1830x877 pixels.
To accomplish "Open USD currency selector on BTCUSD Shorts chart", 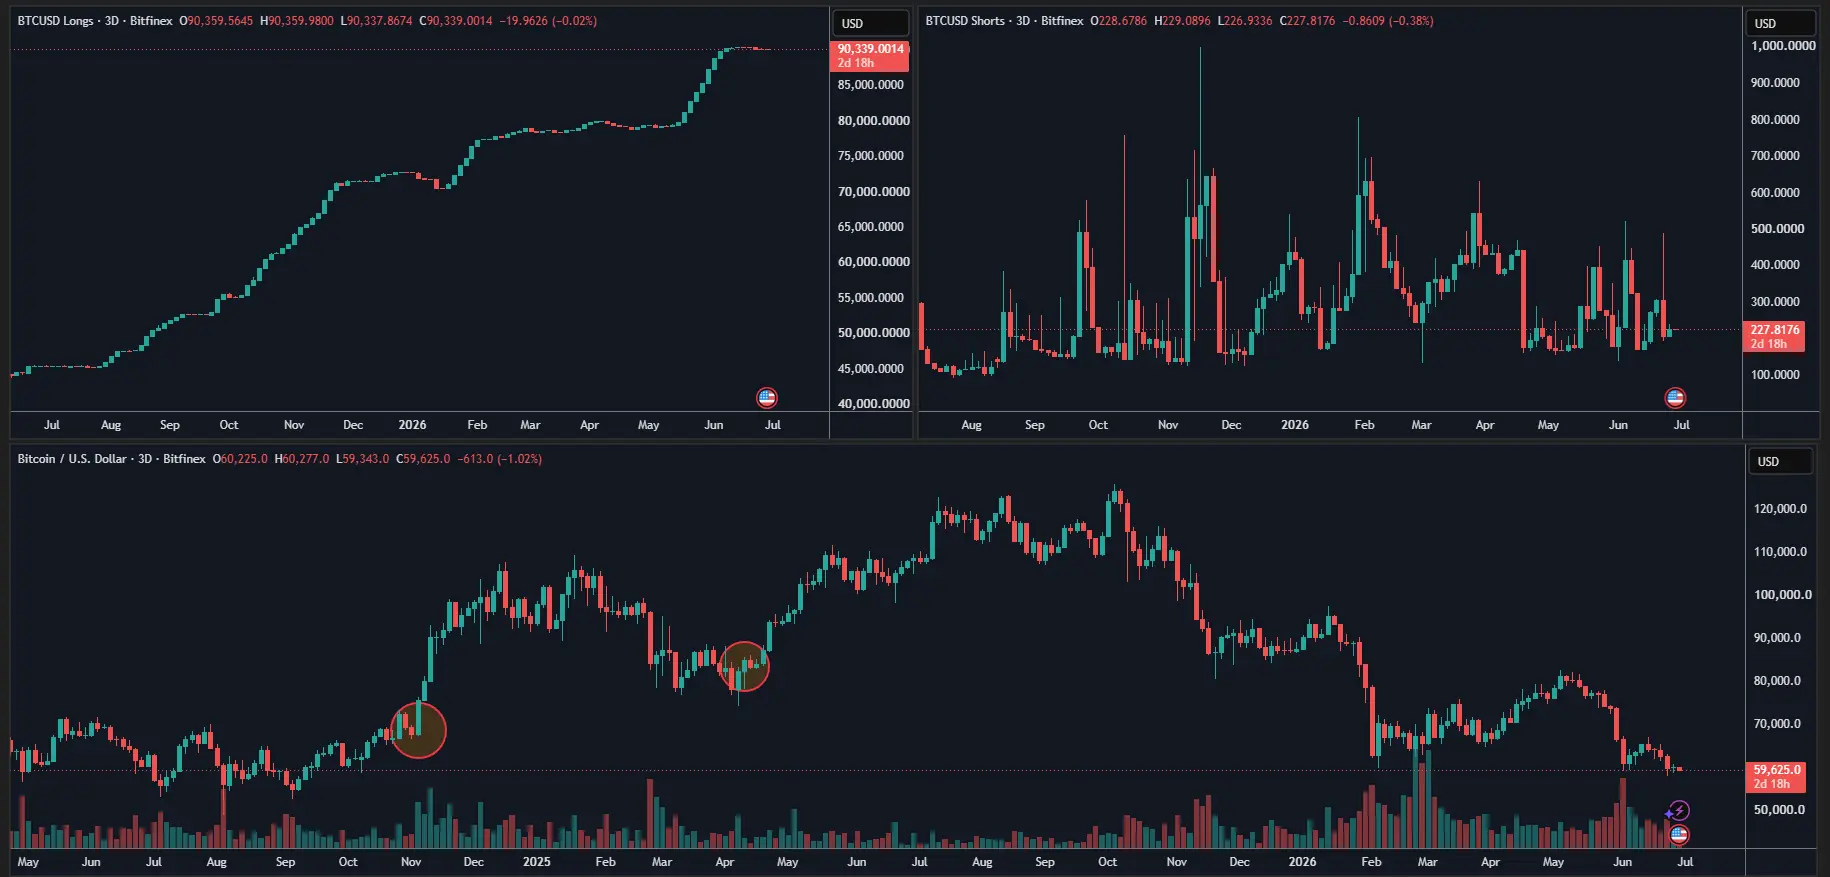I will pos(1780,23).
